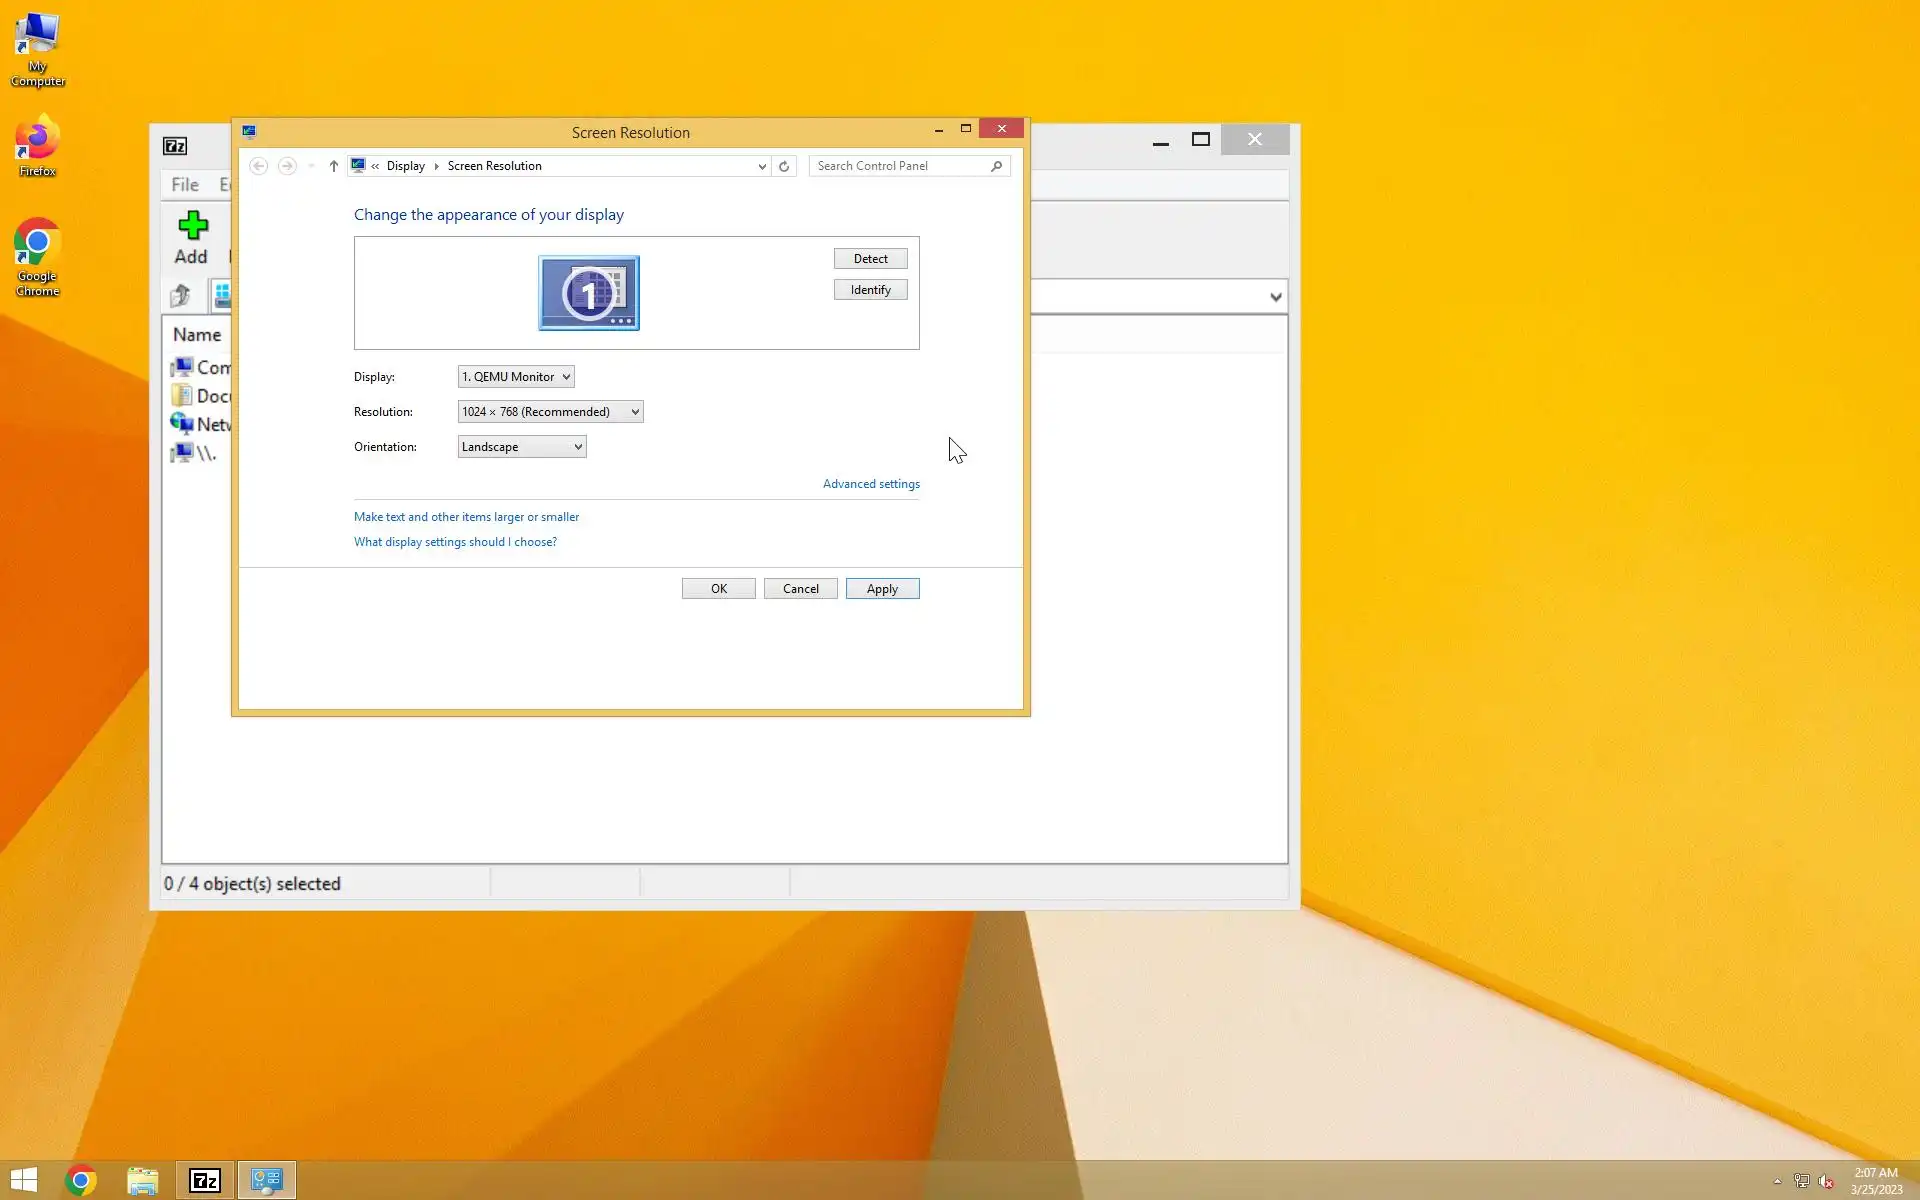The width and height of the screenshot is (1920, 1200).
Task: Expand the Display QEMU Monitor dropdown
Action: 516,377
